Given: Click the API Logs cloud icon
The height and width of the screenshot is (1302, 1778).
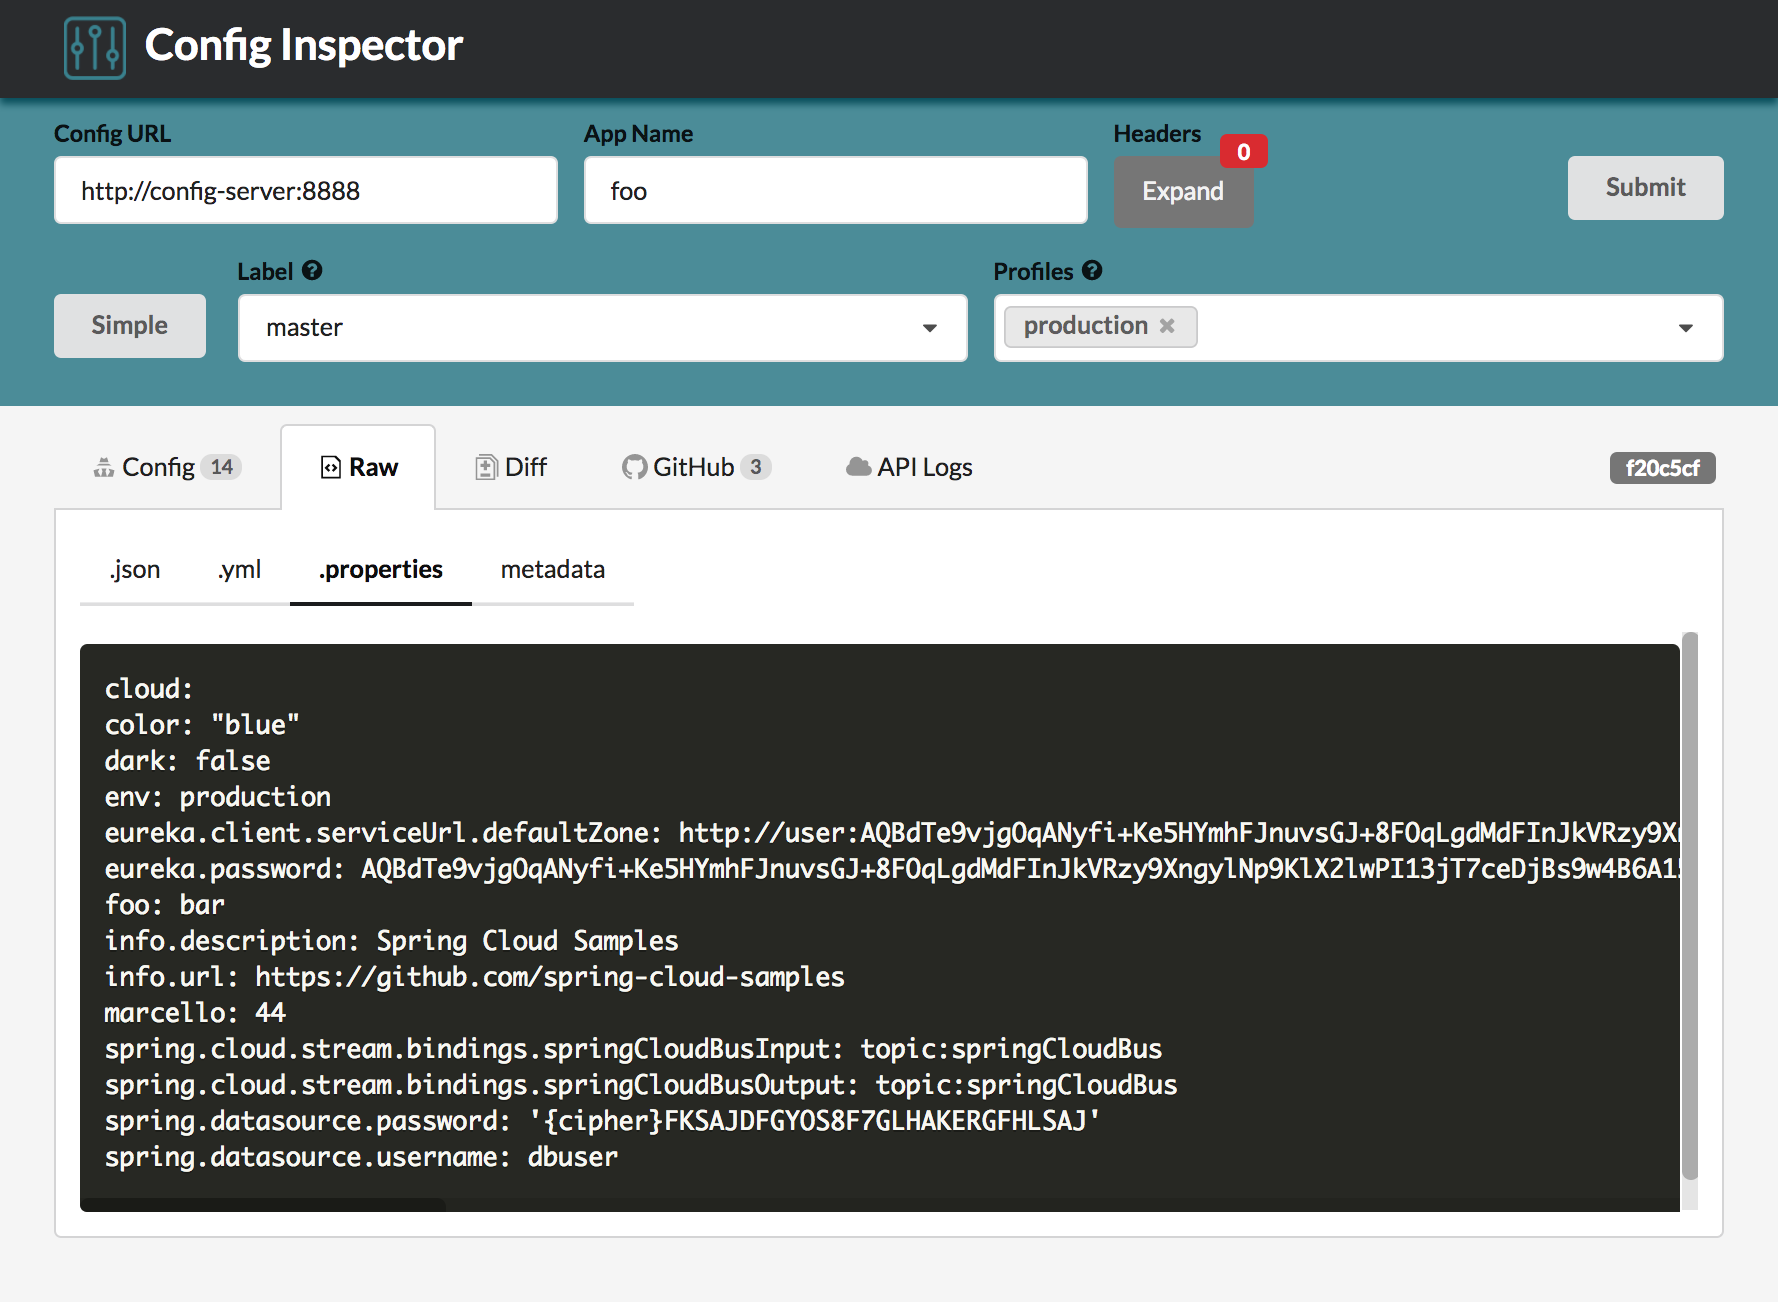Looking at the screenshot, I should pos(858,467).
